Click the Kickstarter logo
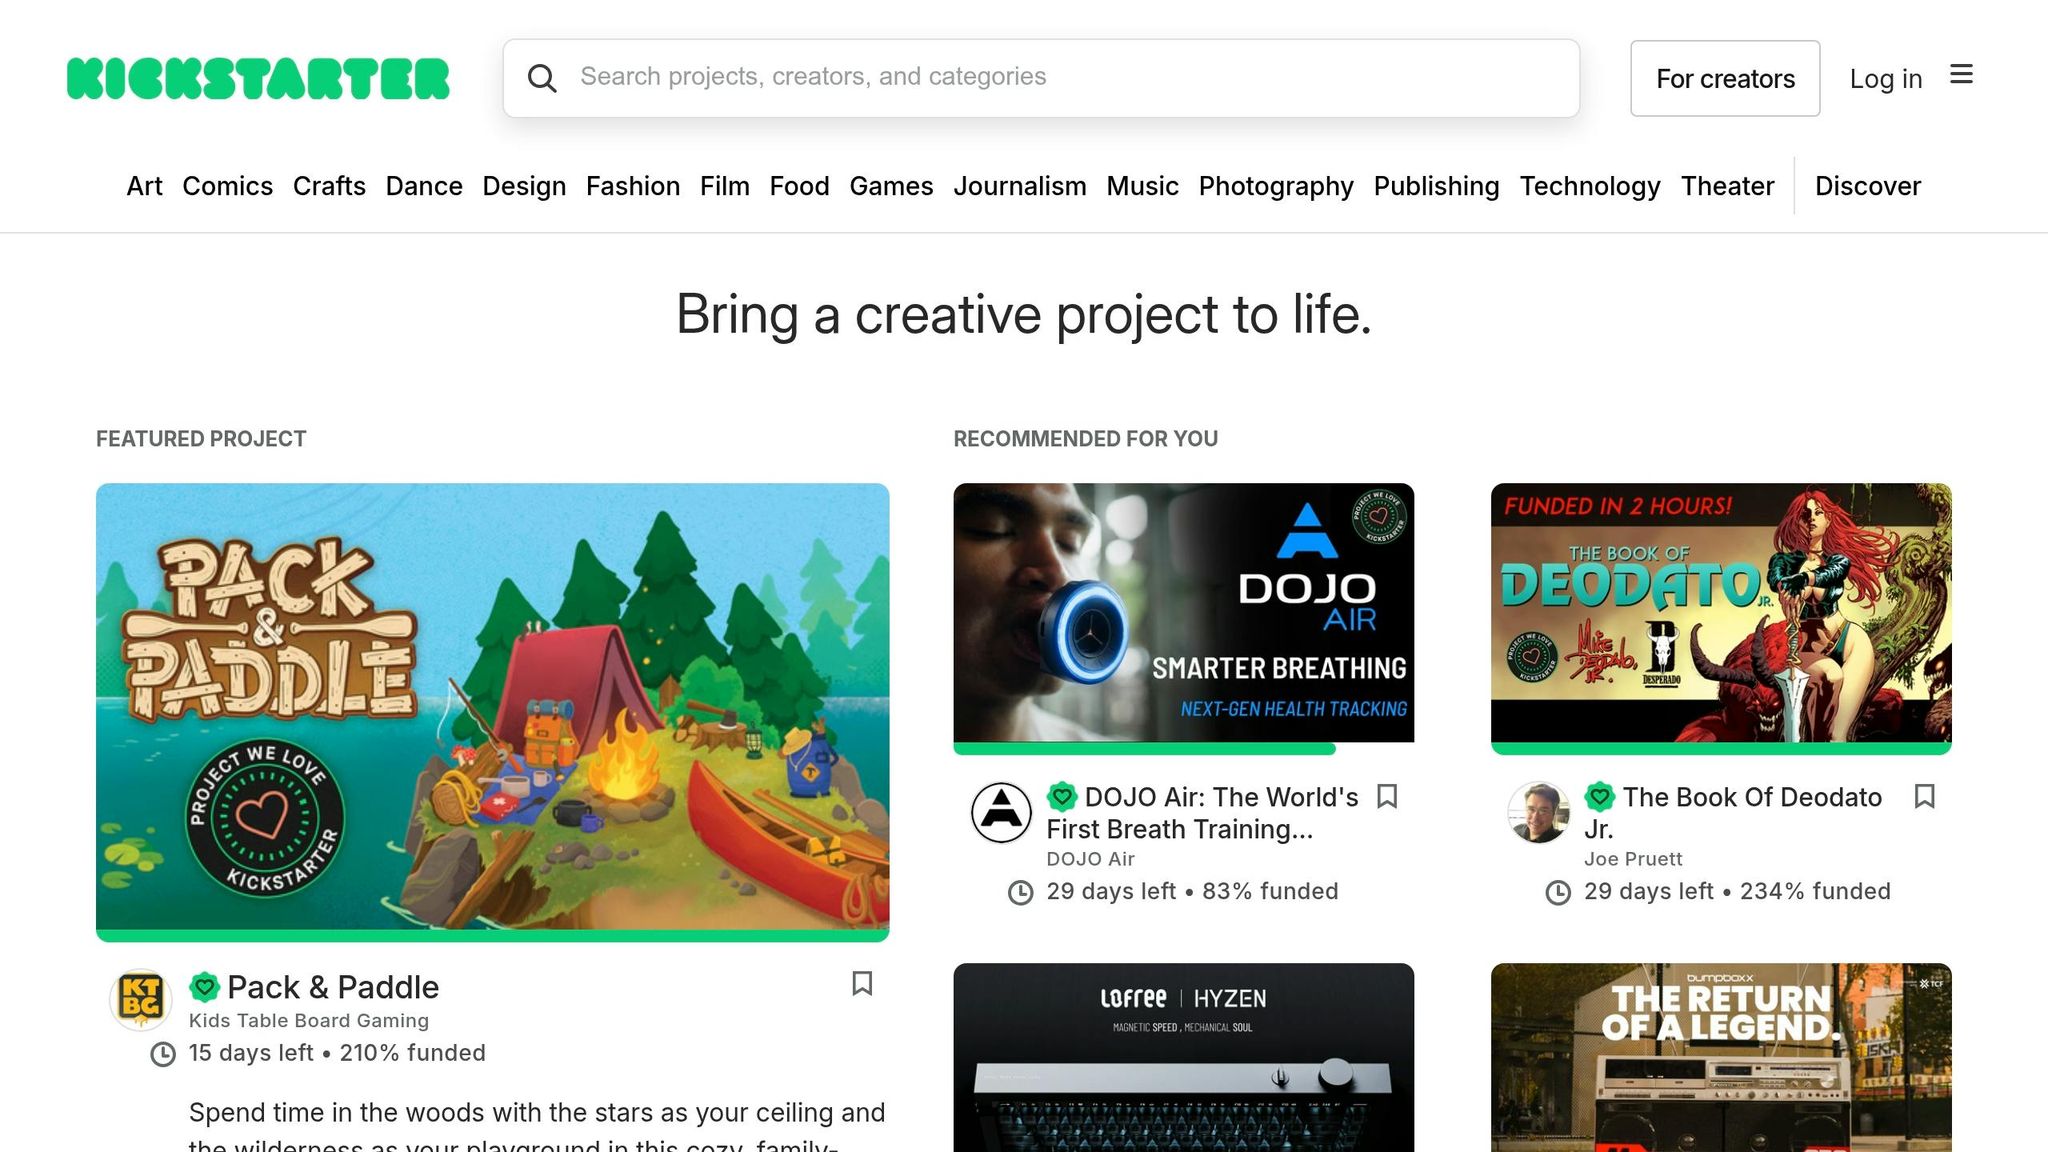 pyautogui.click(x=258, y=79)
